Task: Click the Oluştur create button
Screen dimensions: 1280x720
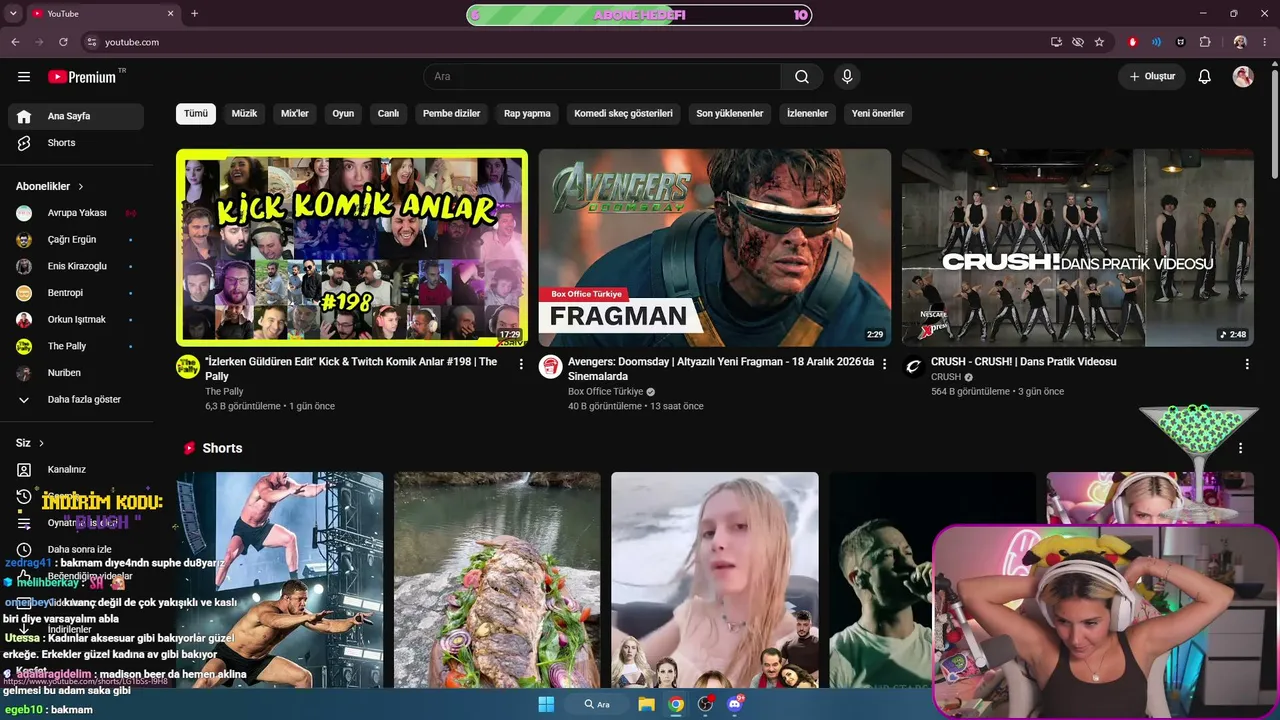Action: pos(1152,77)
